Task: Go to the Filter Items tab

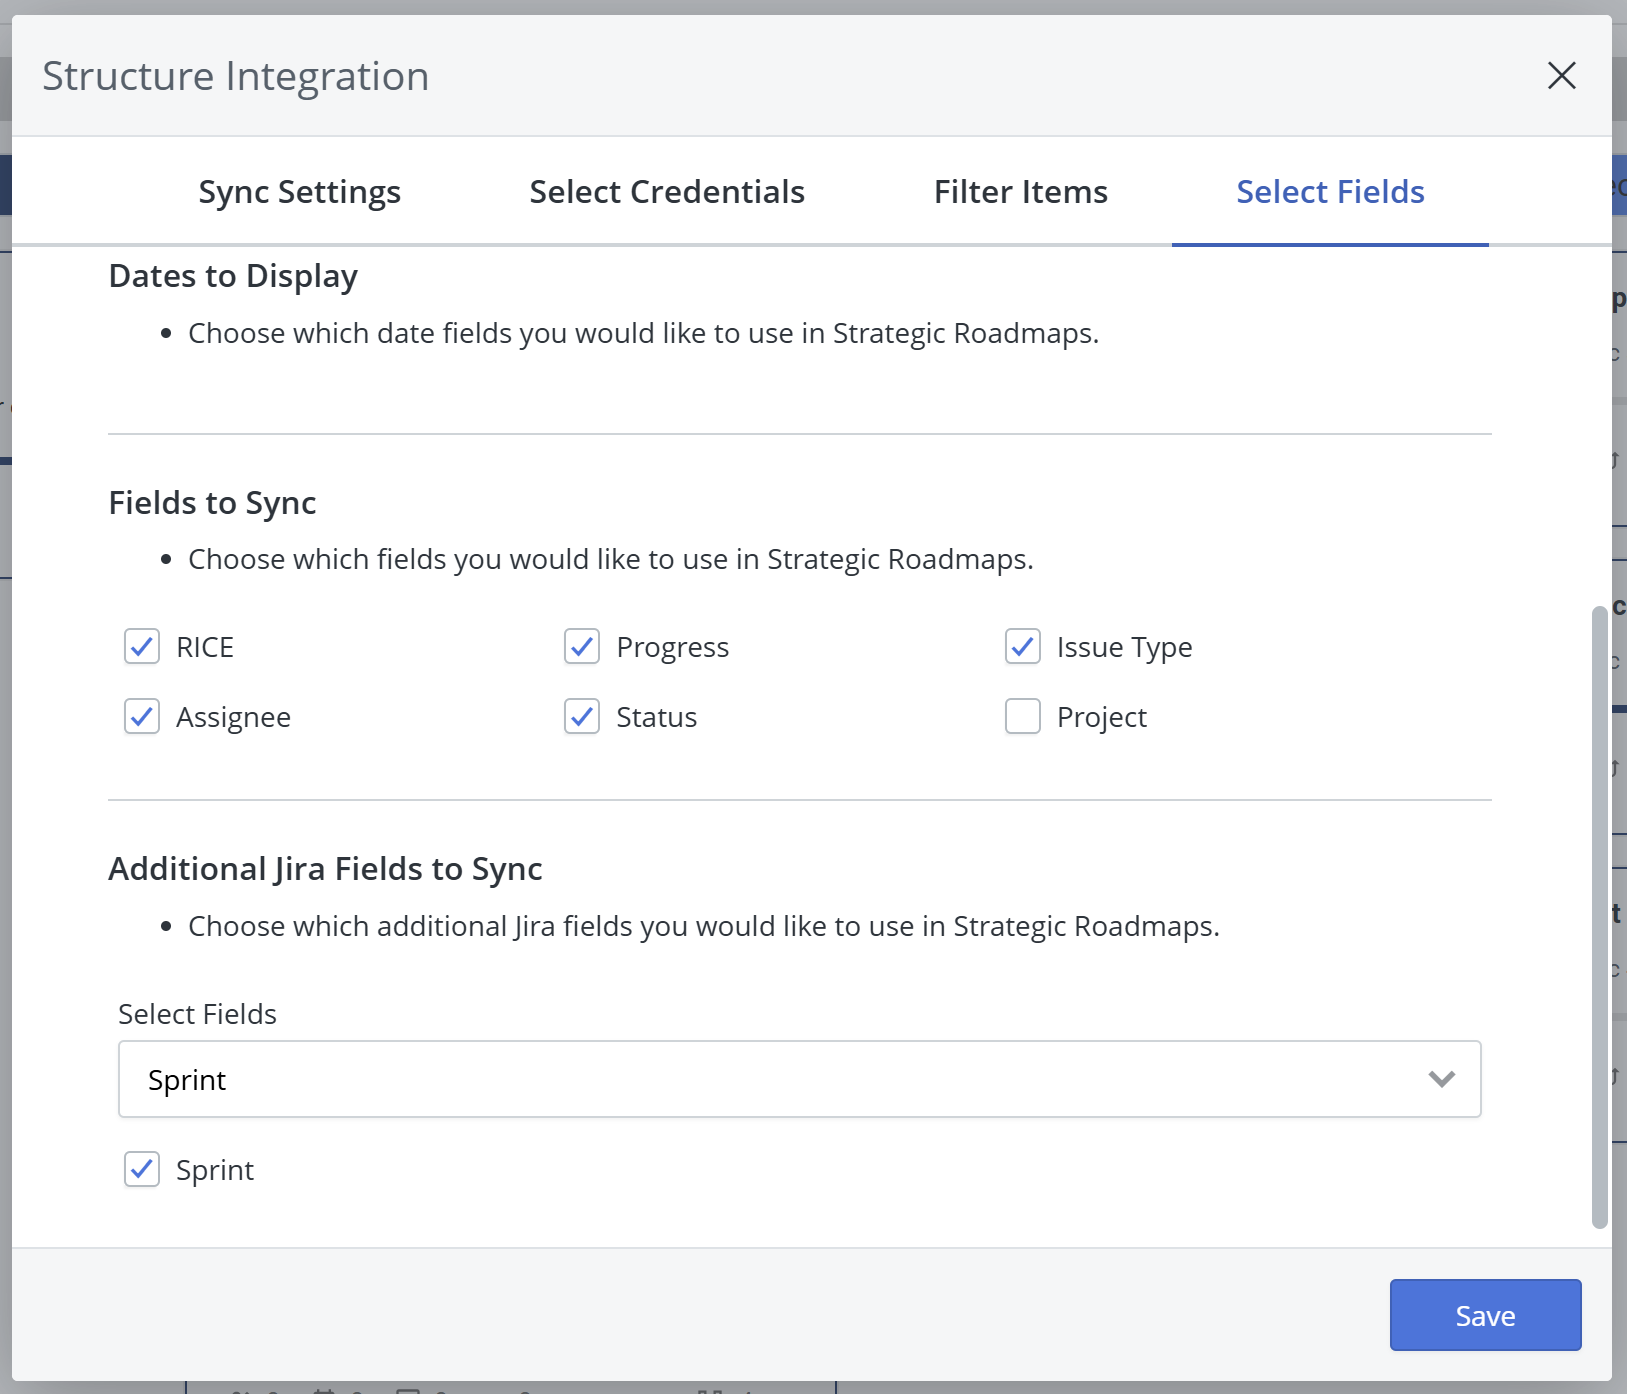Action: 1020,191
